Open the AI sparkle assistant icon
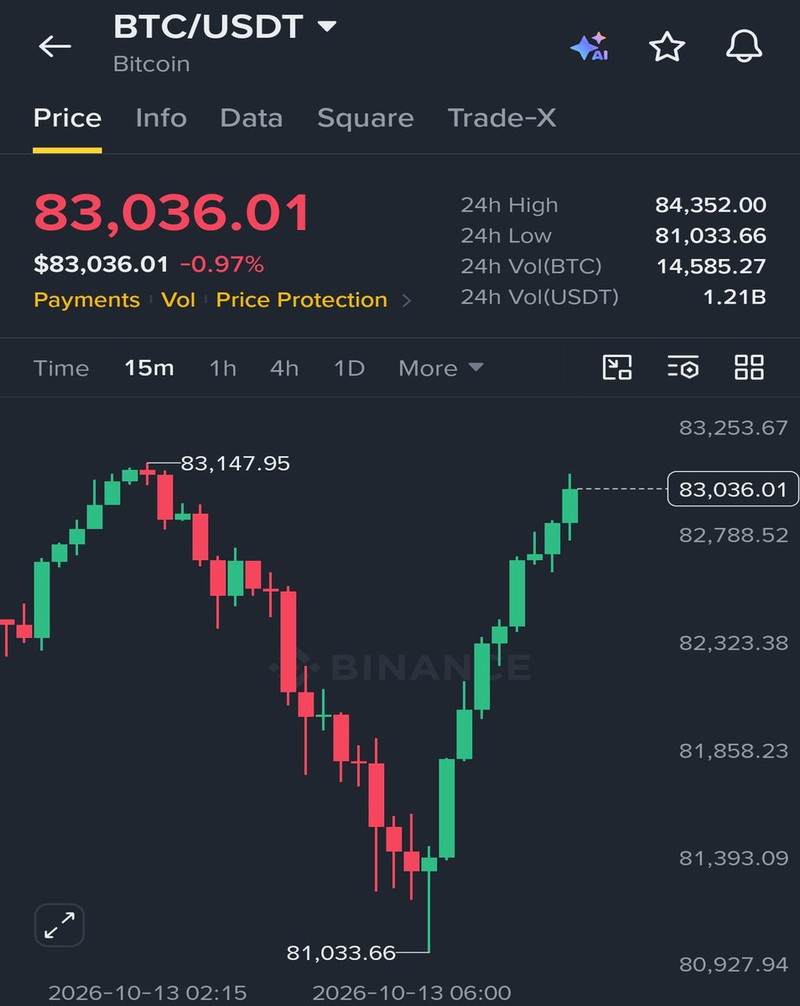The width and height of the screenshot is (800, 1006). point(590,46)
